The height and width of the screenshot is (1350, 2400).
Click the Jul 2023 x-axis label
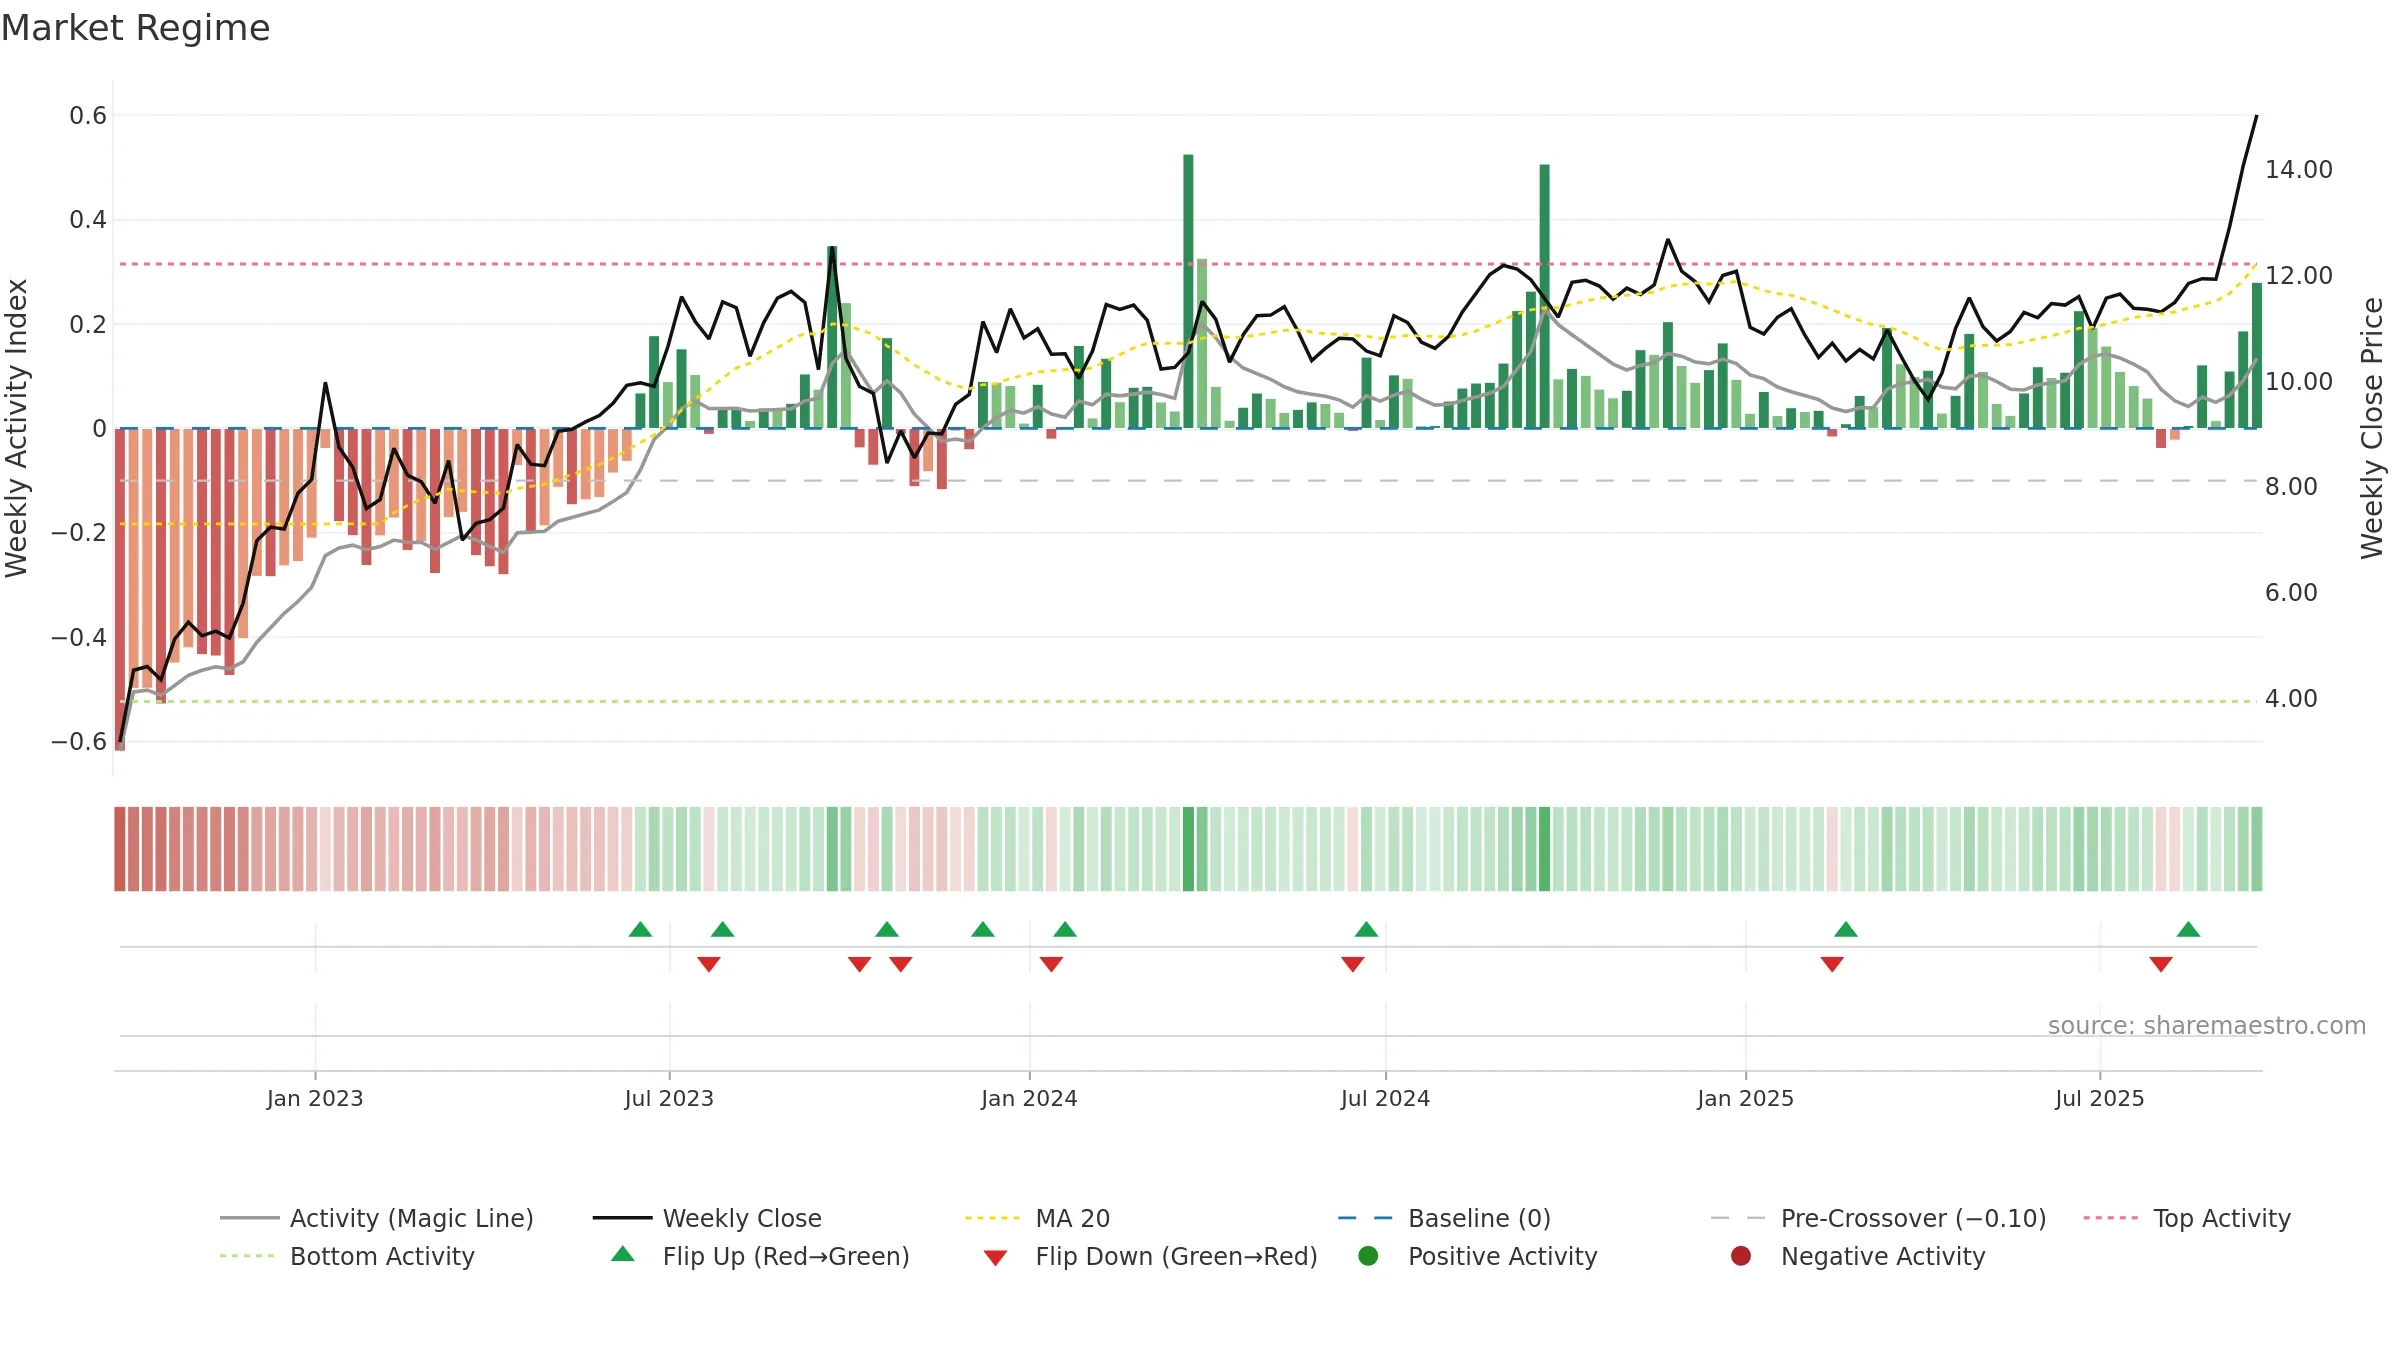pos(669,1099)
